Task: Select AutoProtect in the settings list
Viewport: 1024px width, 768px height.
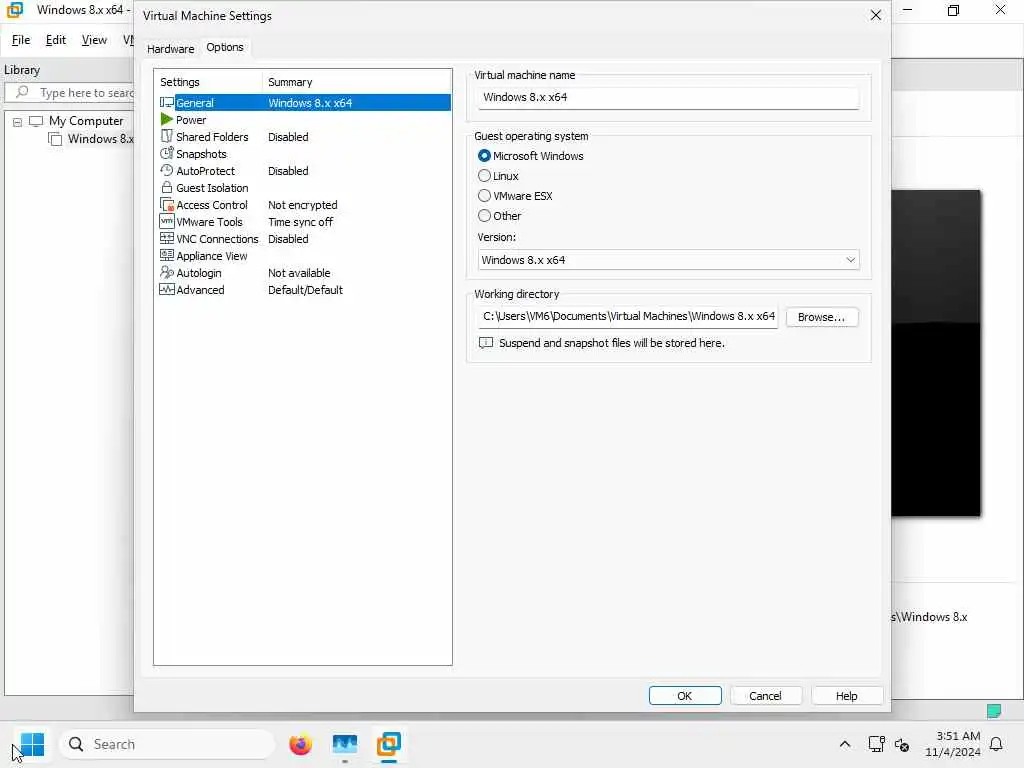Action: coord(302,171)
